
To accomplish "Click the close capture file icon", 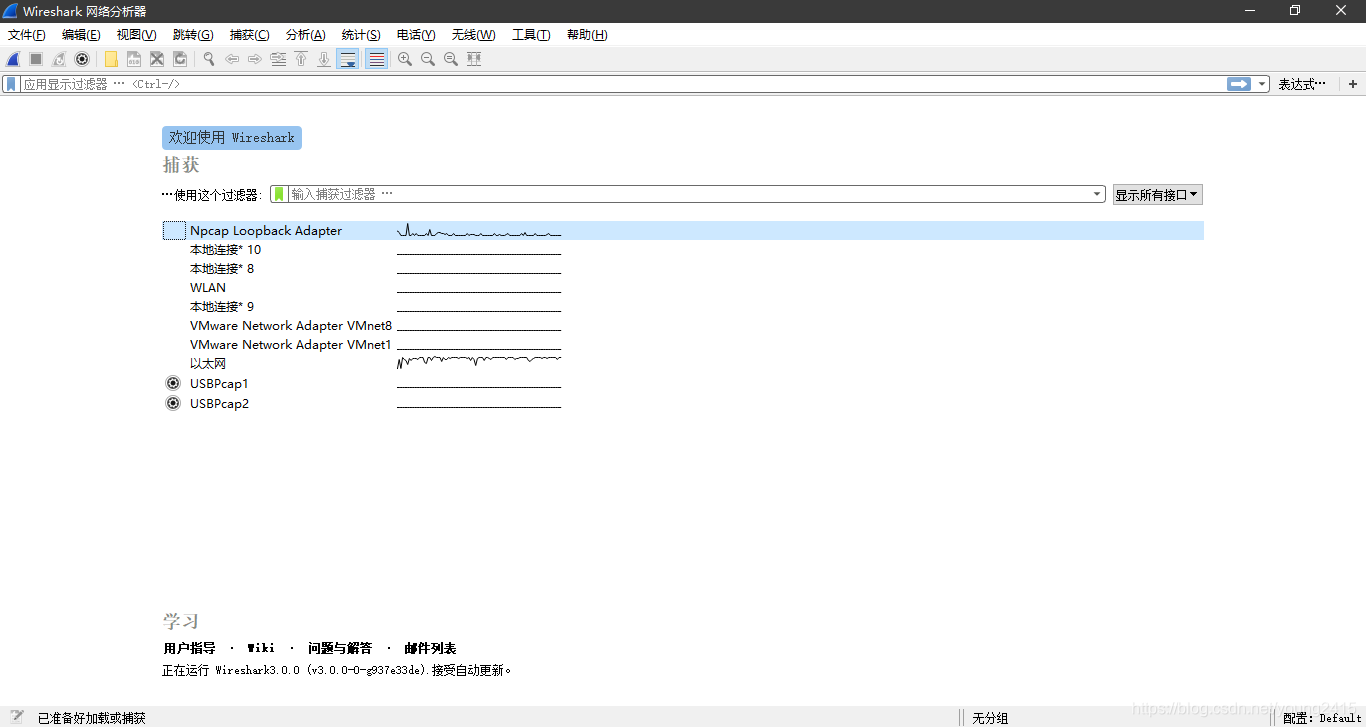I will [157, 59].
